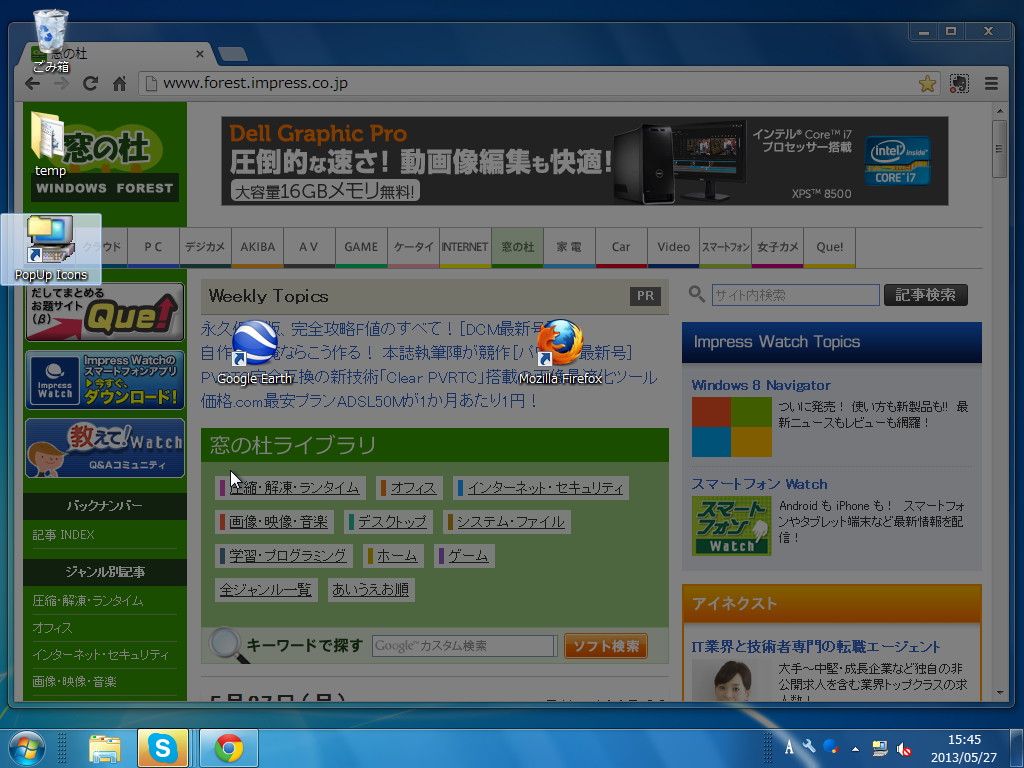Image resolution: width=1024 pixels, height=768 pixels.
Task: Unmute the system volume in the tray
Action: (905, 747)
